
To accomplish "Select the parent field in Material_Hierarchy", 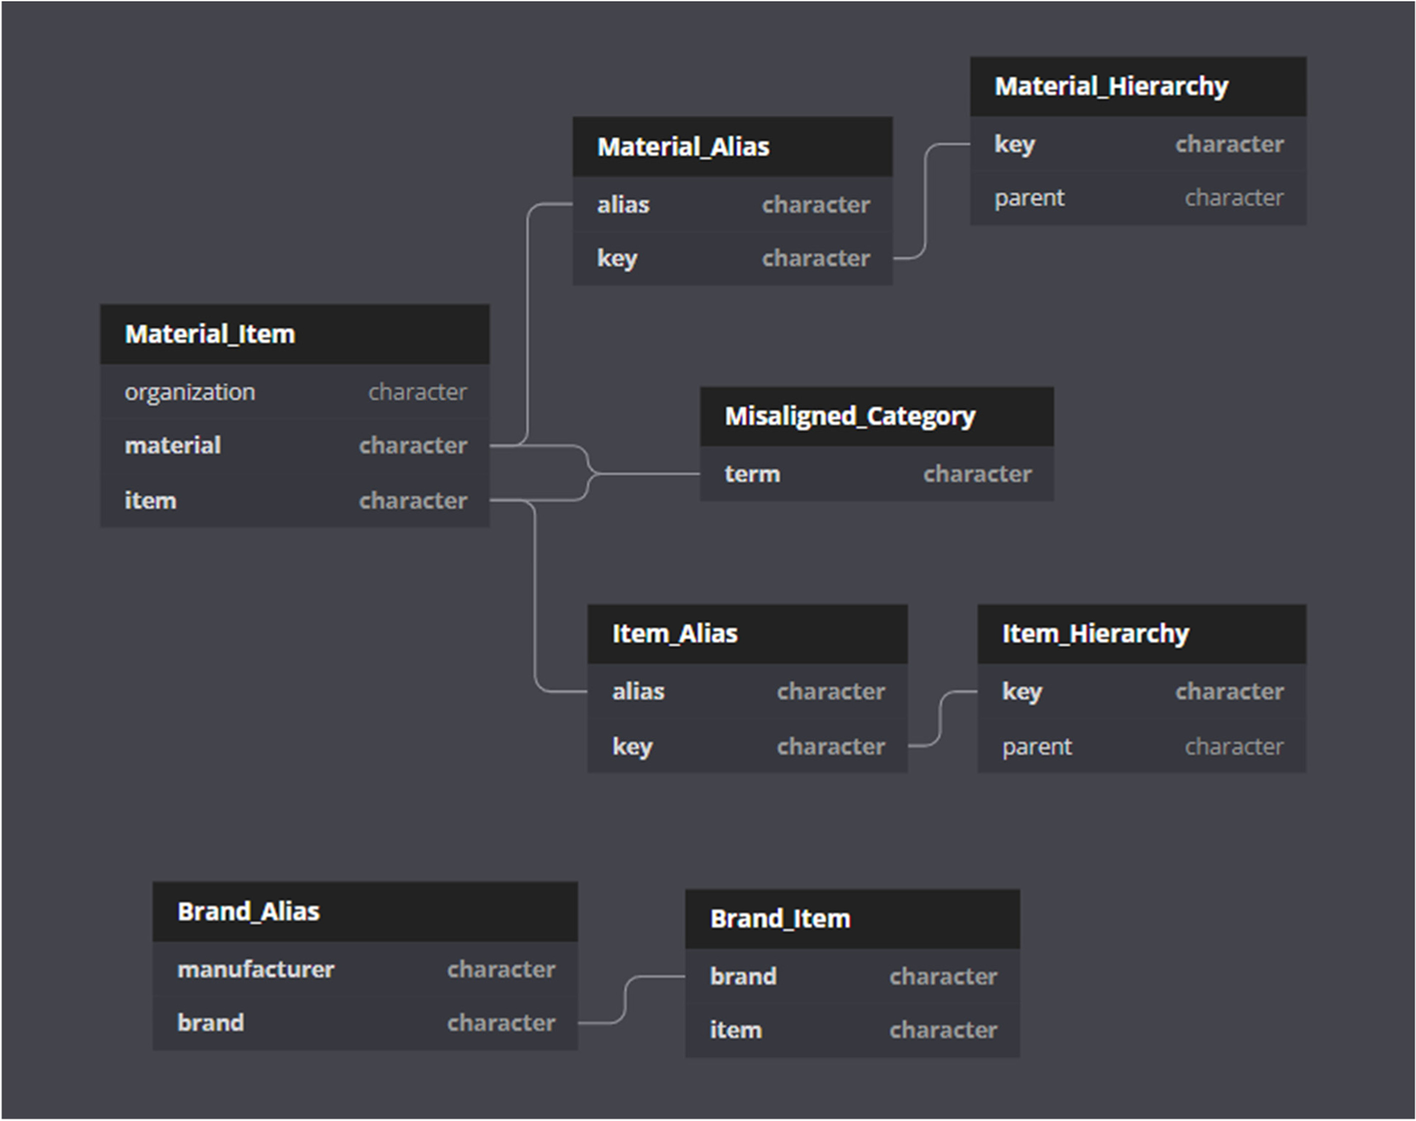I will click(x=1138, y=197).
